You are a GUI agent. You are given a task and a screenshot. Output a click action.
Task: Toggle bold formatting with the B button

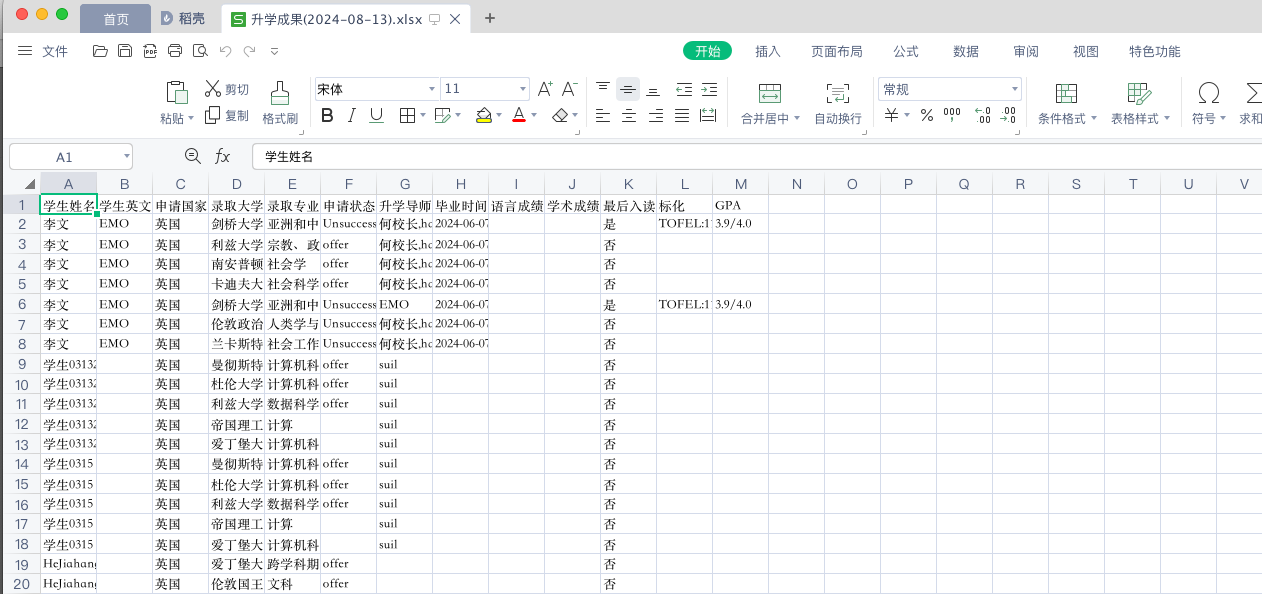[327, 116]
